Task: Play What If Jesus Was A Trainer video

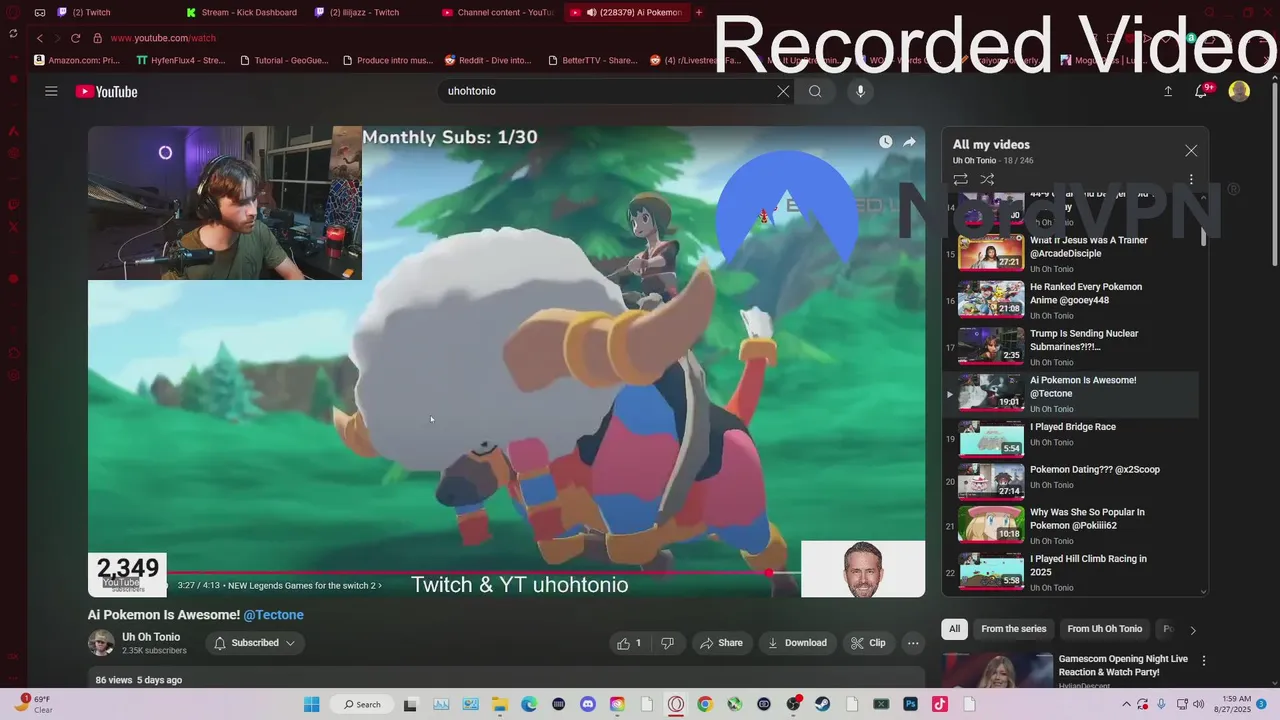Action: (x=1071, y=254)
